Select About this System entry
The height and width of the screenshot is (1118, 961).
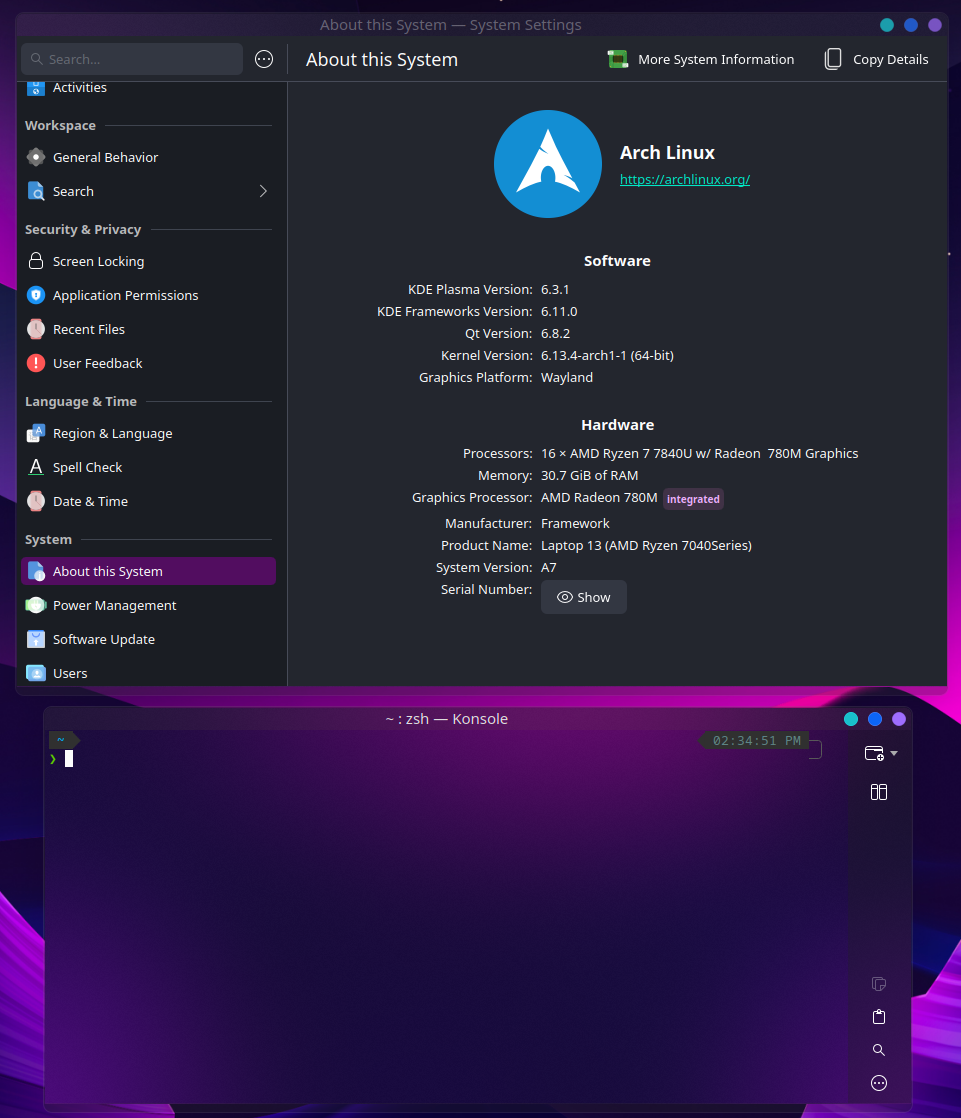coord(148,571)
